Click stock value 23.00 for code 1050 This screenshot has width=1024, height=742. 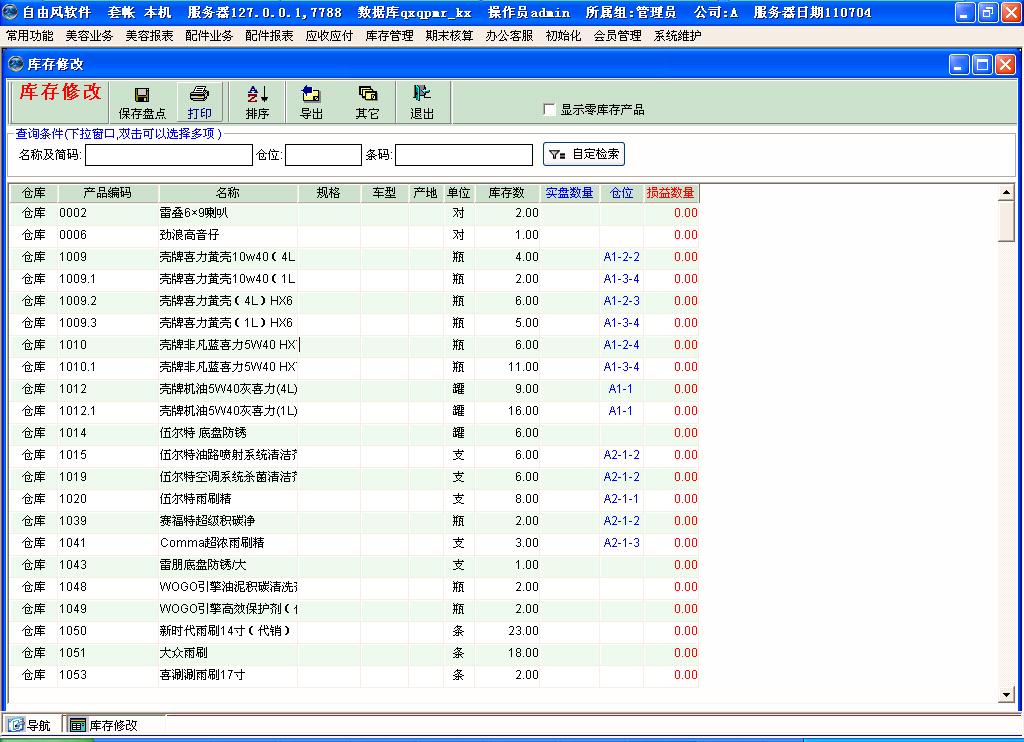[523, 631]
